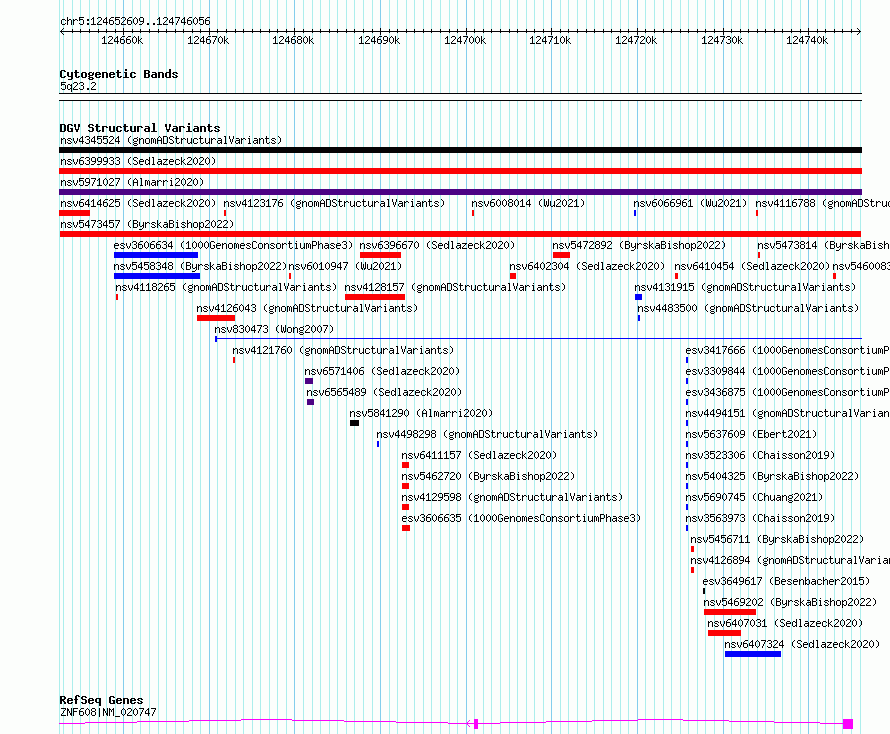Click the nsv4126894 variant label

pyautogui.click(x=790, y=560)
